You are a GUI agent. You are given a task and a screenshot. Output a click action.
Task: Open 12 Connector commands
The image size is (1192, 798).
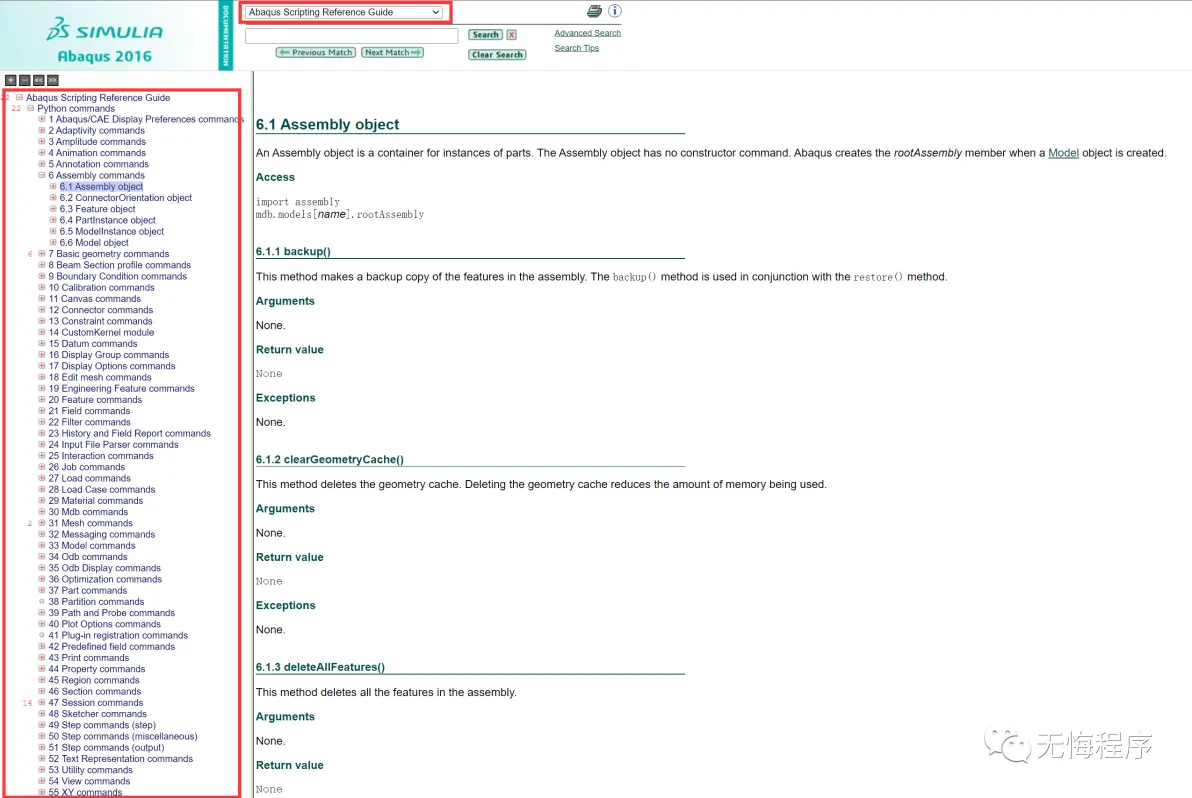pyautogui.click(x=100, y=310)
